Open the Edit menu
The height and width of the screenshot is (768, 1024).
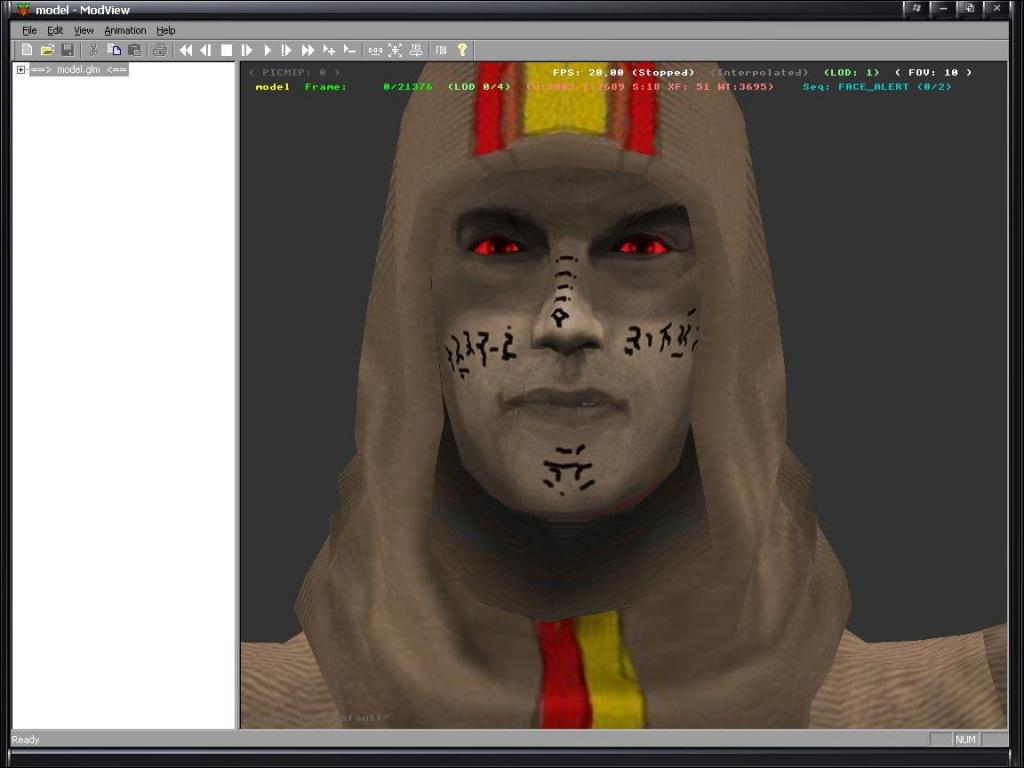55,31
